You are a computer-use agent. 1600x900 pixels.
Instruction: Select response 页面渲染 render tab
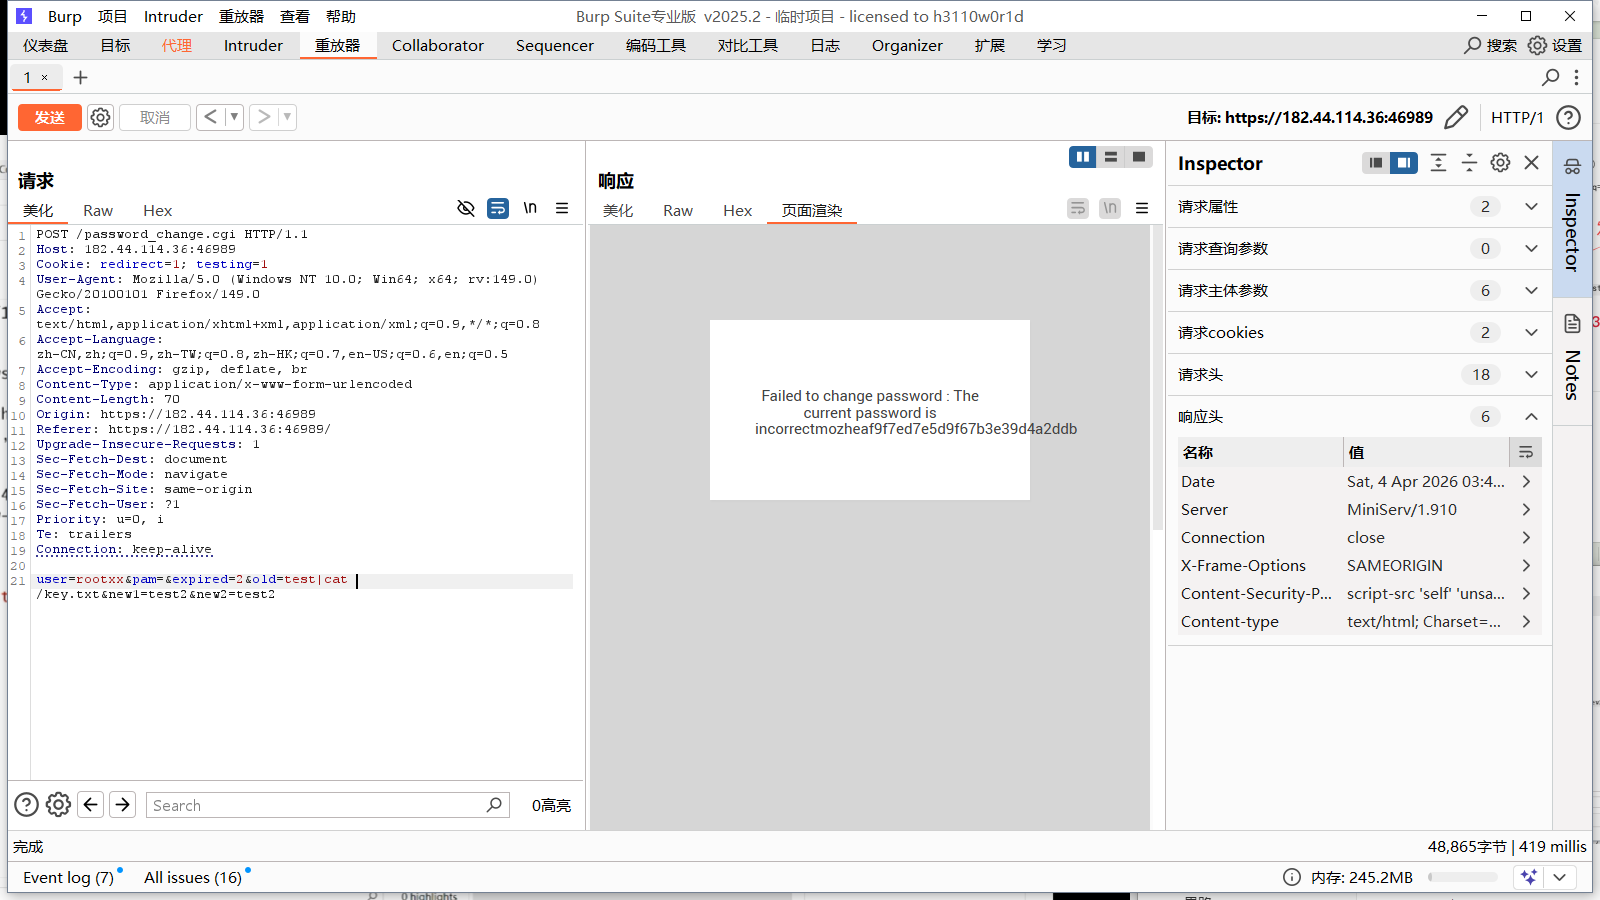point(812,210)
